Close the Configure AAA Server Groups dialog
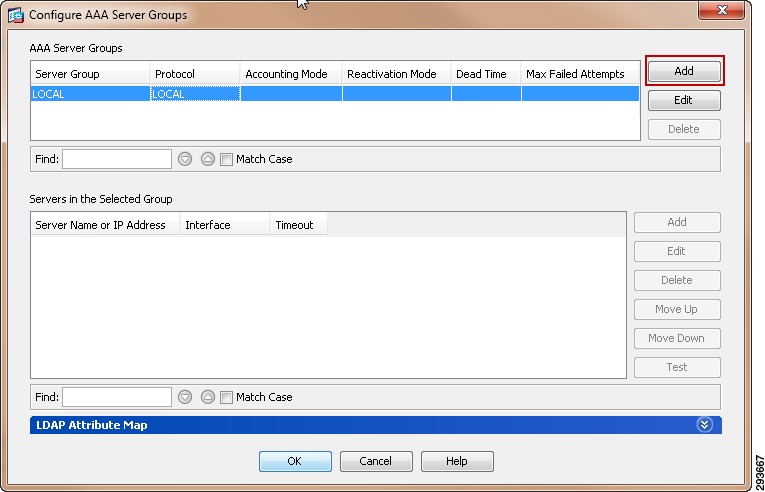 tap(723, 10)
